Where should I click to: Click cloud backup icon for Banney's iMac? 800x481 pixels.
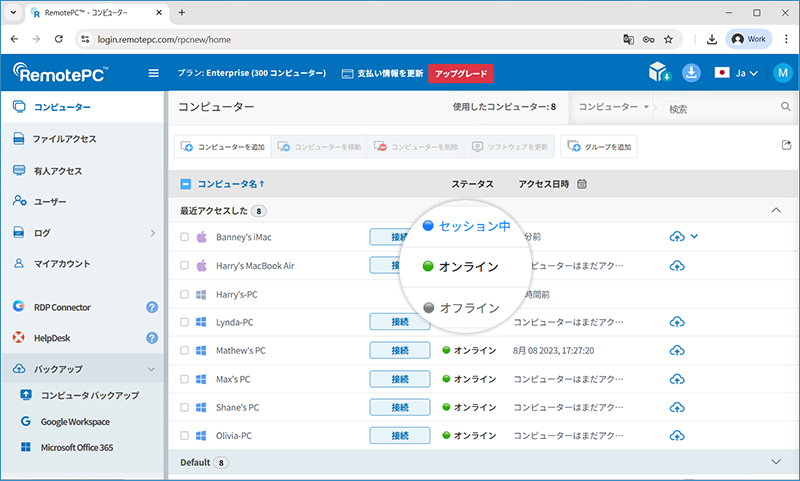[x=677, y=237]
